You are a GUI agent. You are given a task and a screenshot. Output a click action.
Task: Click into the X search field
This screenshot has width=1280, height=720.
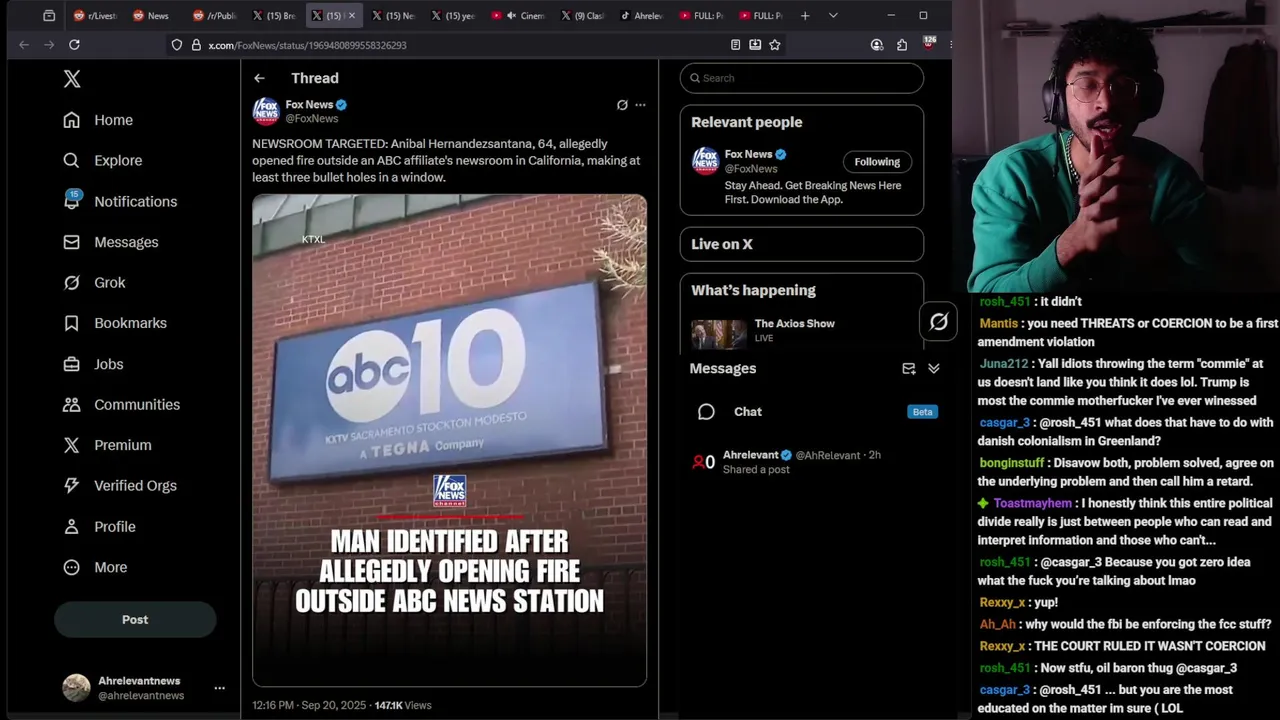click(802, 78)
